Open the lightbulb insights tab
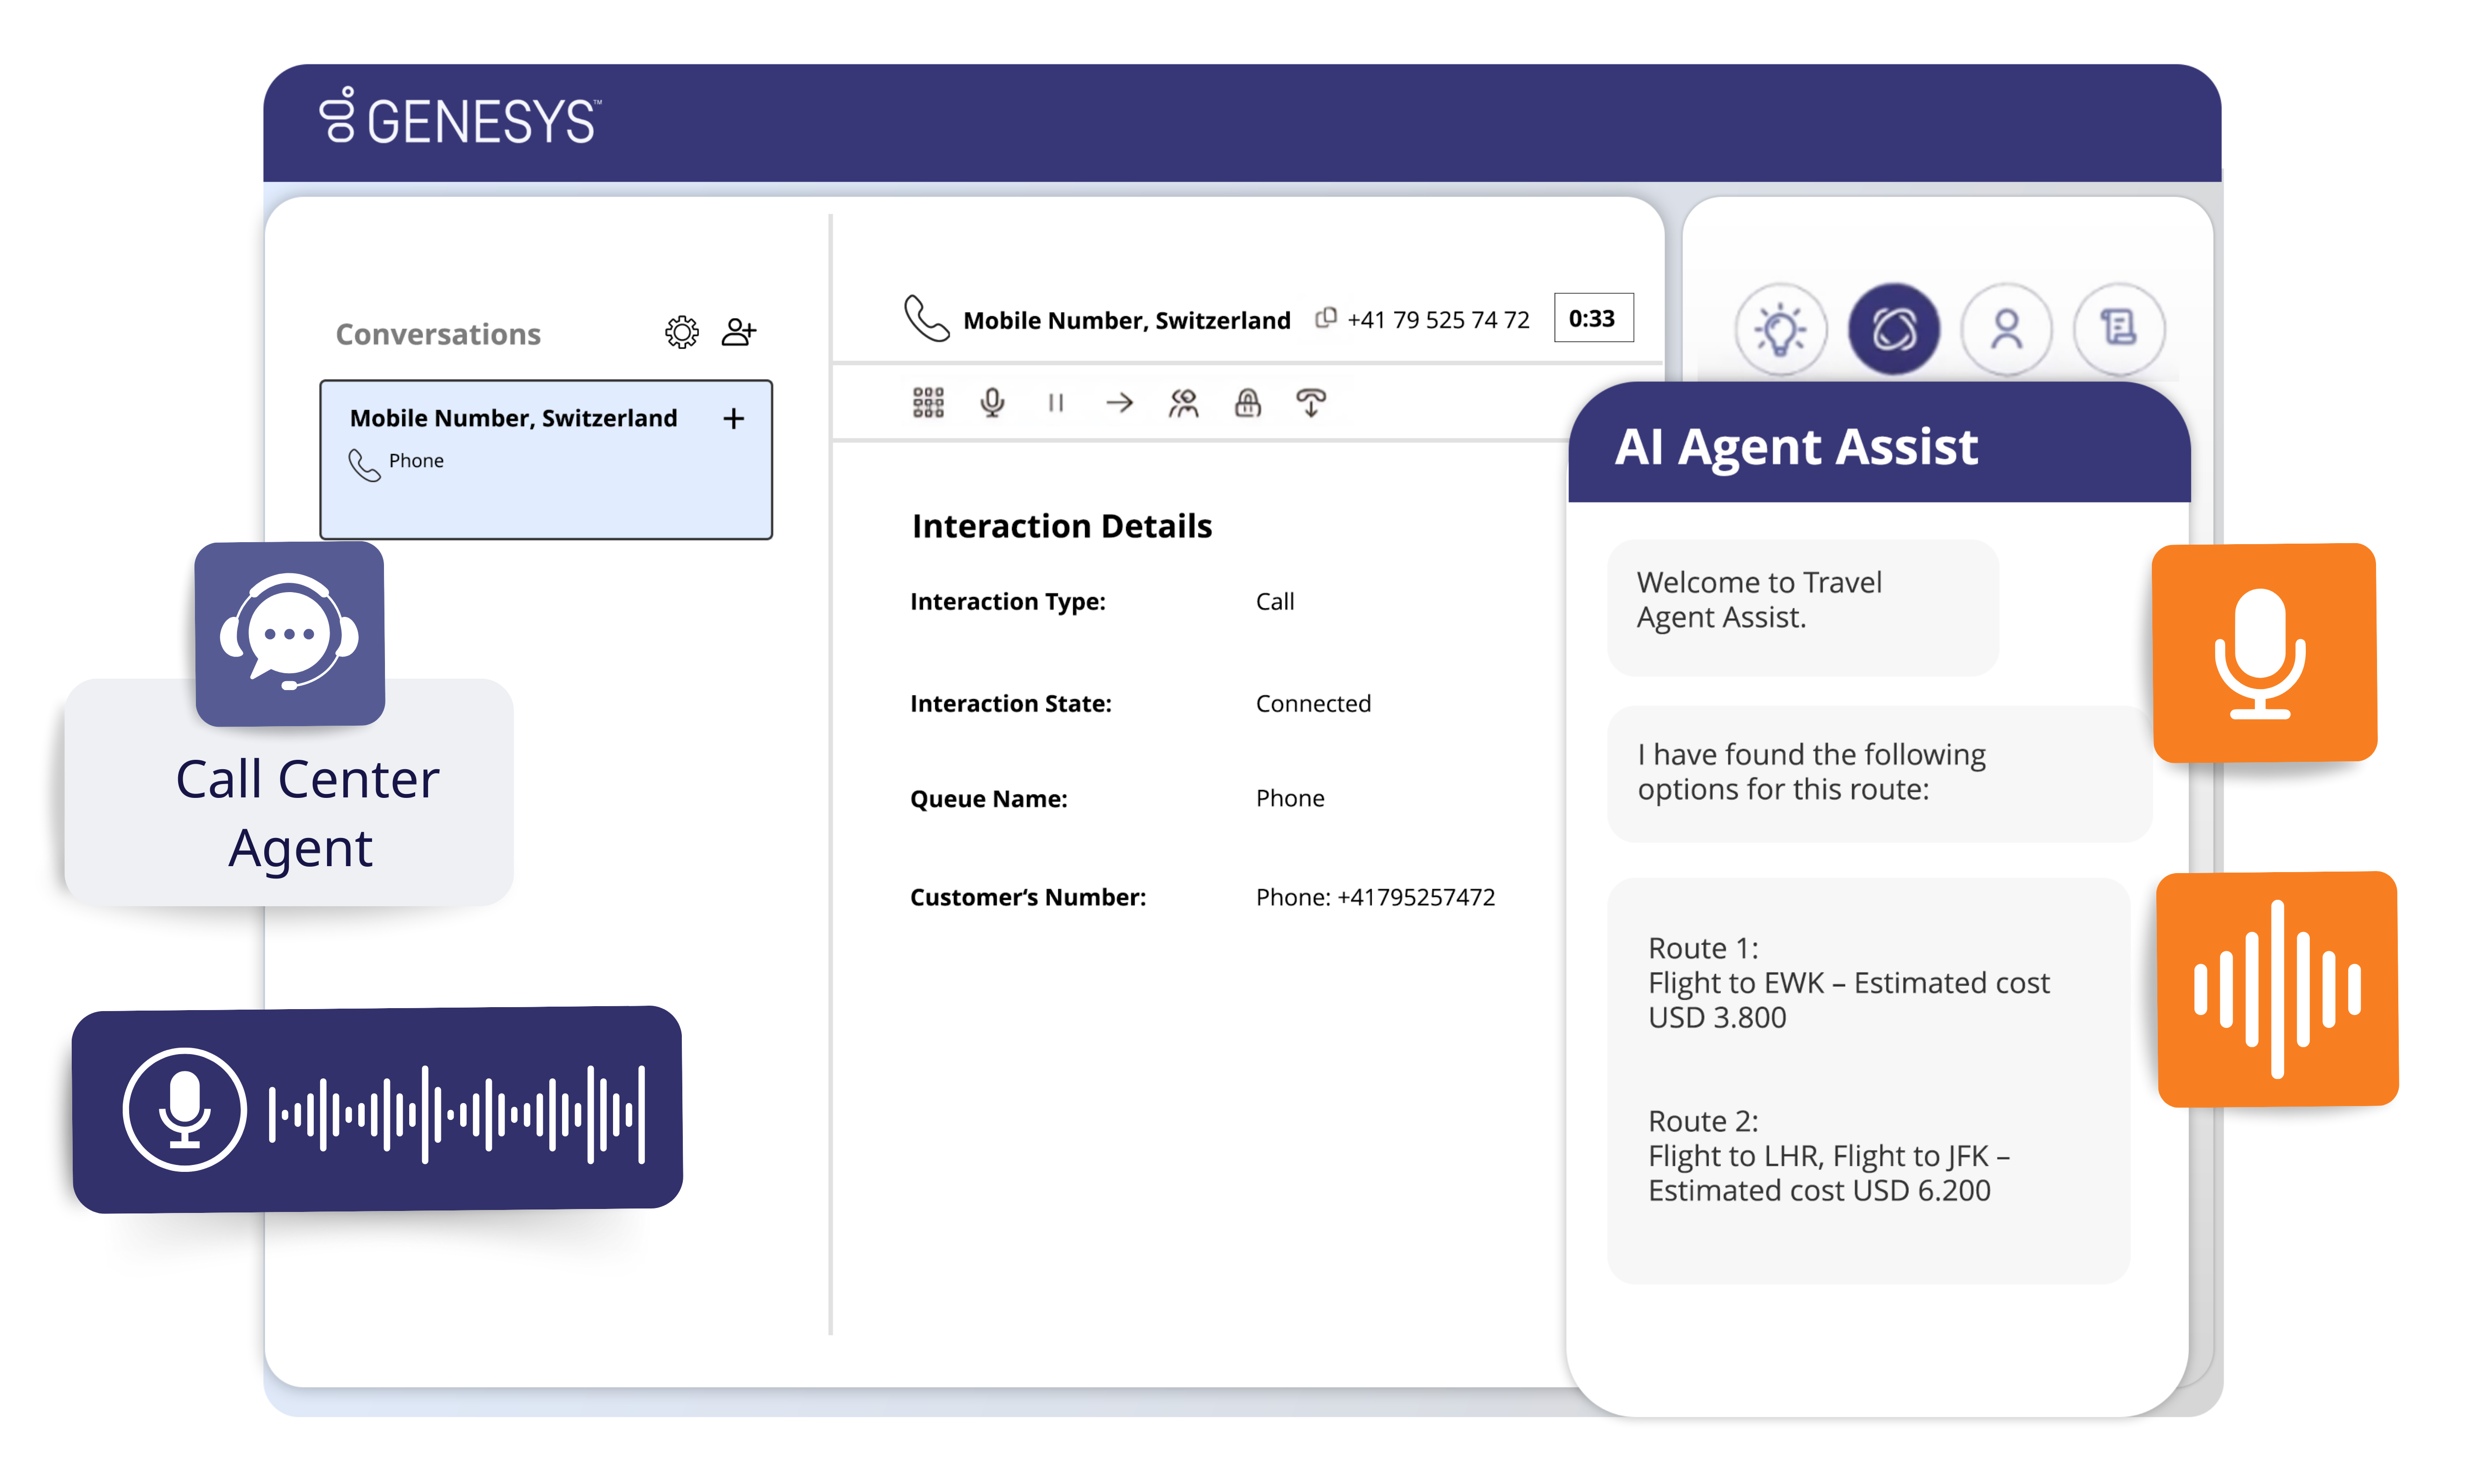This screenshot has width=2474, height=1484. click(1780, 329)
